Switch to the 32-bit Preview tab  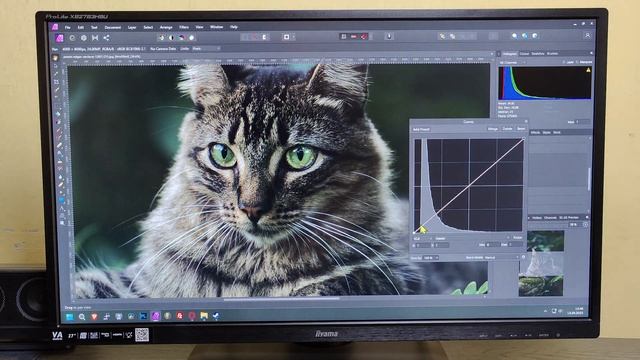tap(569, 218)
